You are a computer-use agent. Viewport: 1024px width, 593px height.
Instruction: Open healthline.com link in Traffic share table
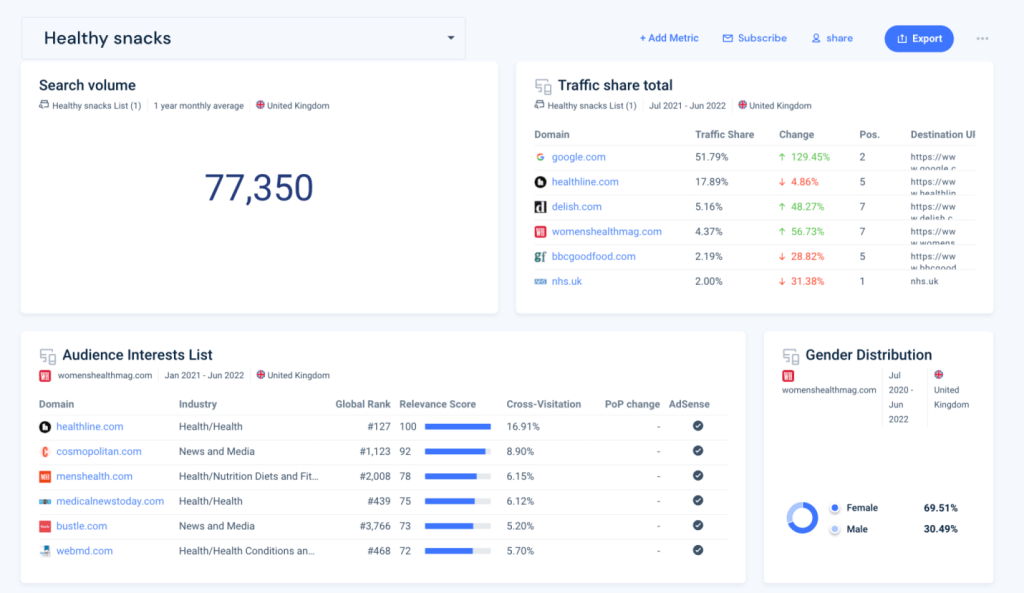pos(585,182)
